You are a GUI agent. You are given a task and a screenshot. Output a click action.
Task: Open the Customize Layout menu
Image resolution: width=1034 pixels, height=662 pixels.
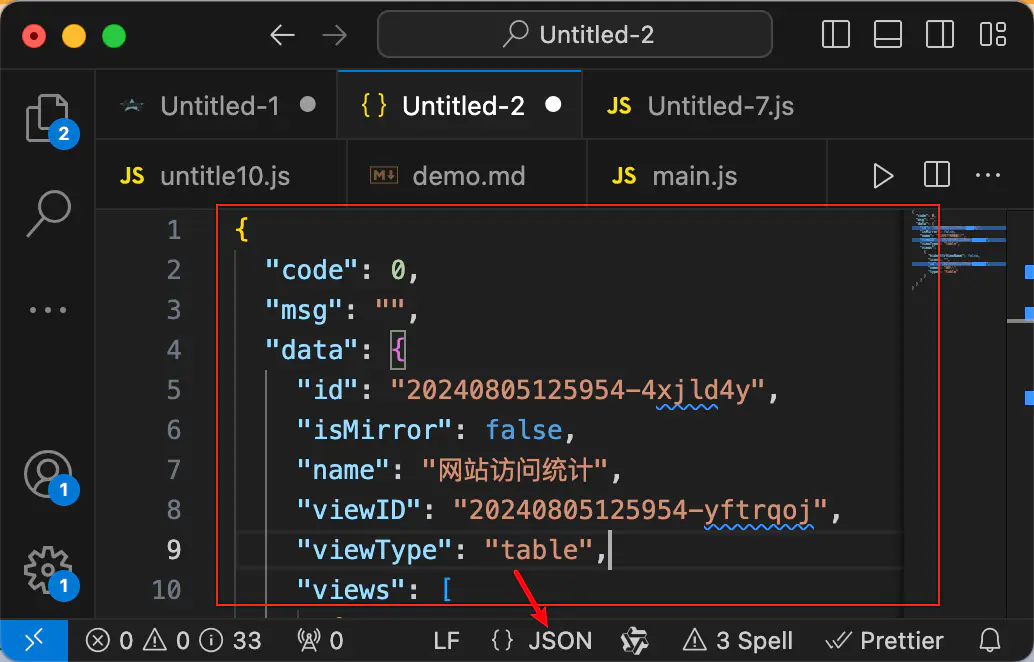[x=993, y=35]
